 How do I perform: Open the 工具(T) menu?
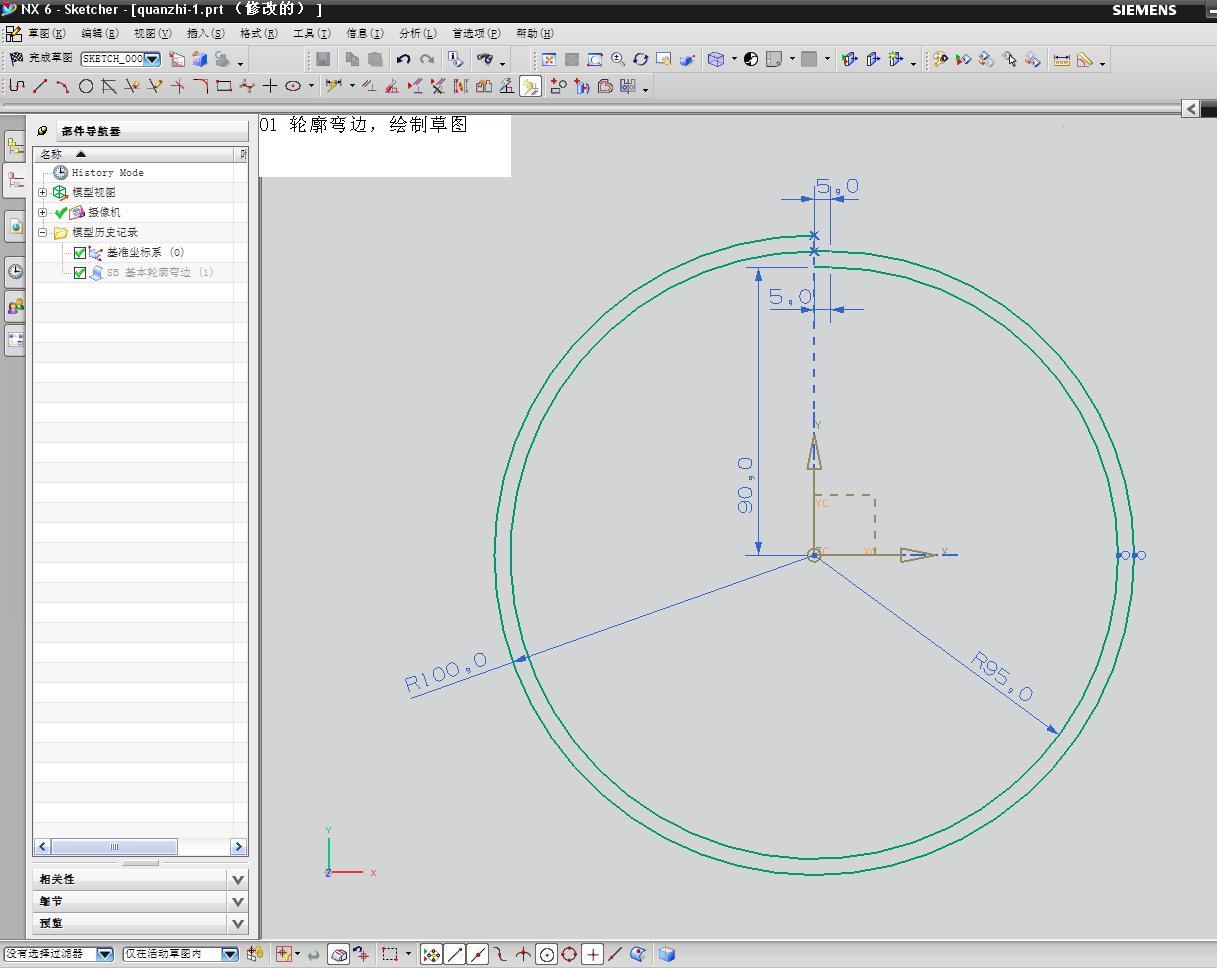click(x=311, y=33)
